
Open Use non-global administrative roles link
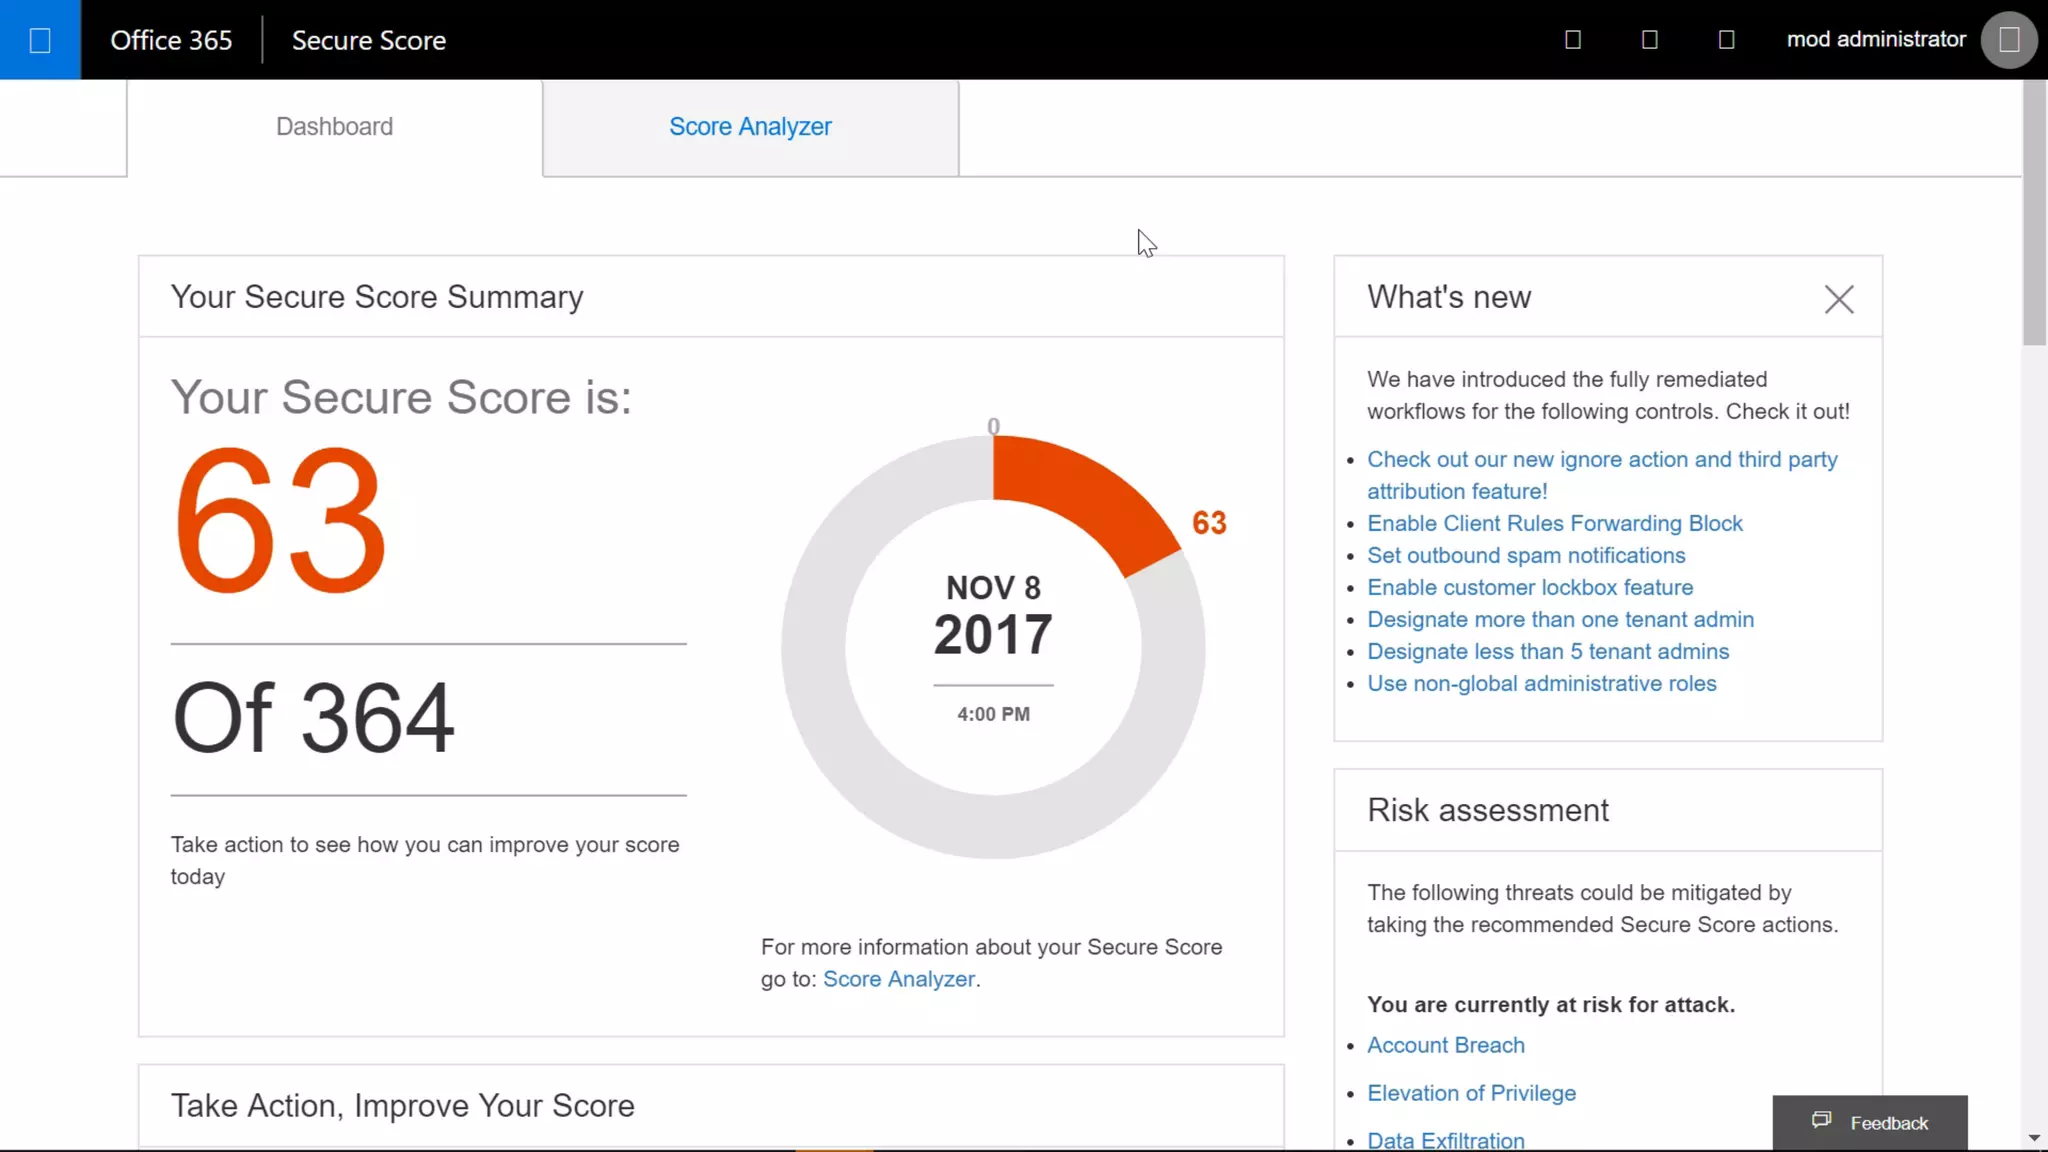pos(1541,683)
